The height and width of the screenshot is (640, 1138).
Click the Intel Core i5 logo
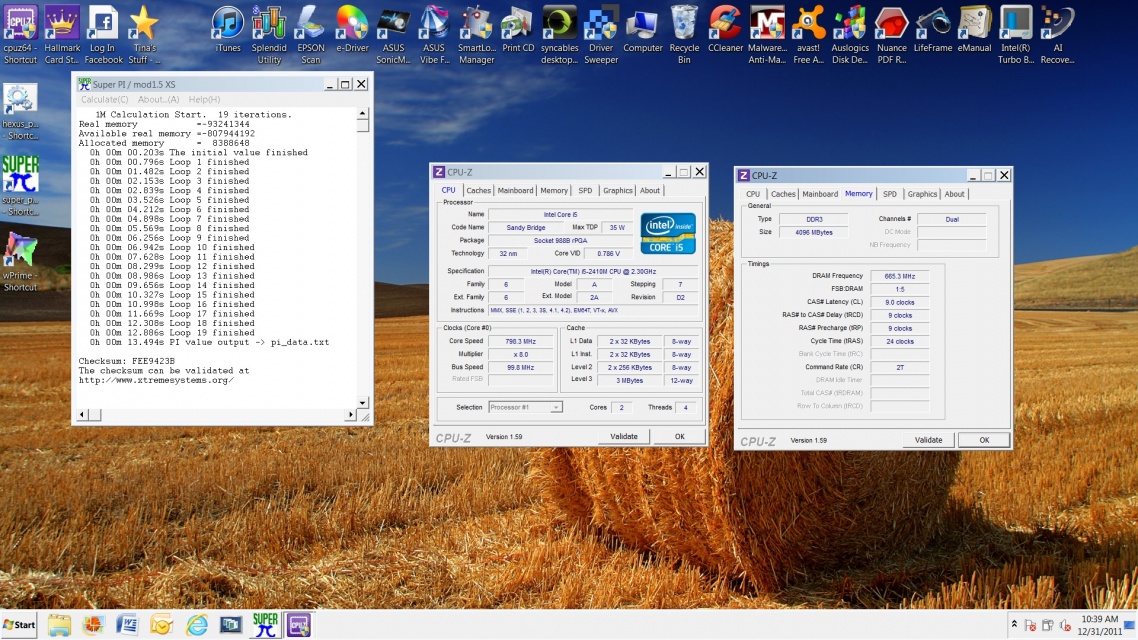tap(668, 233)
